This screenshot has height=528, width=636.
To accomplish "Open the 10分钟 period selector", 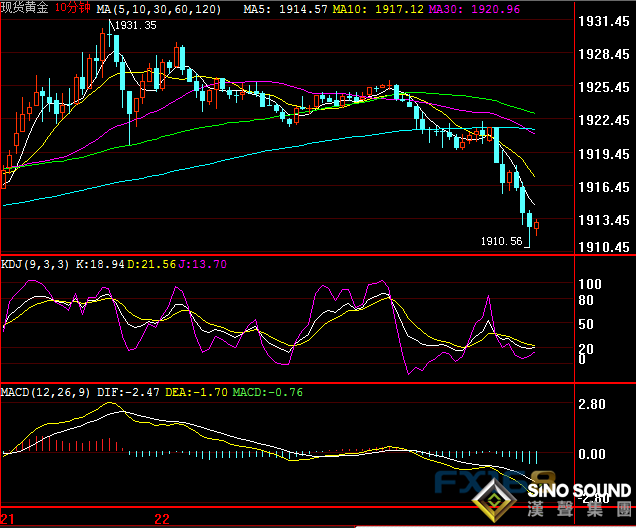I will click(x=74, y=8).
